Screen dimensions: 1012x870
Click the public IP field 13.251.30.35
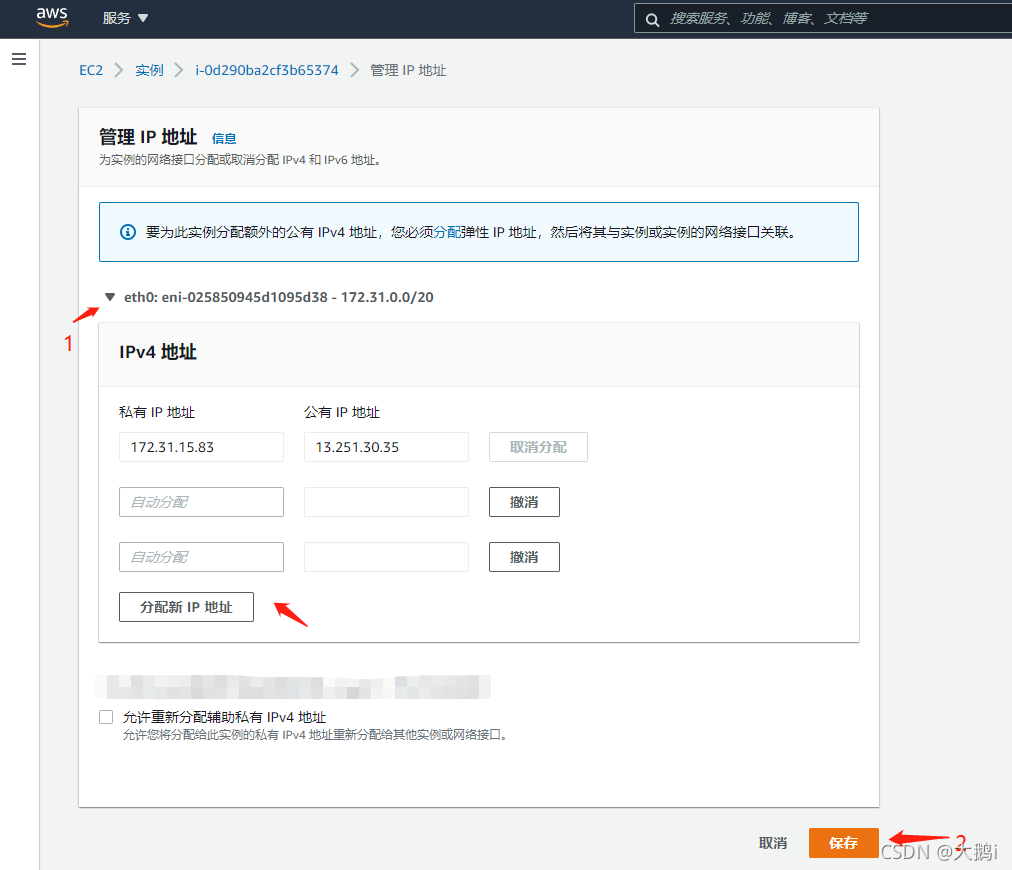click(386, 447)
